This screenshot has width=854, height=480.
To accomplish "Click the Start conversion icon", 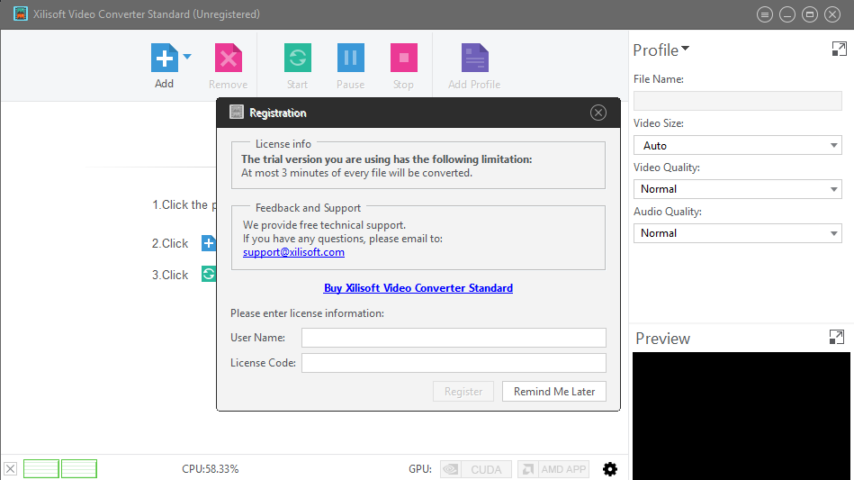I will pos(297,58).
